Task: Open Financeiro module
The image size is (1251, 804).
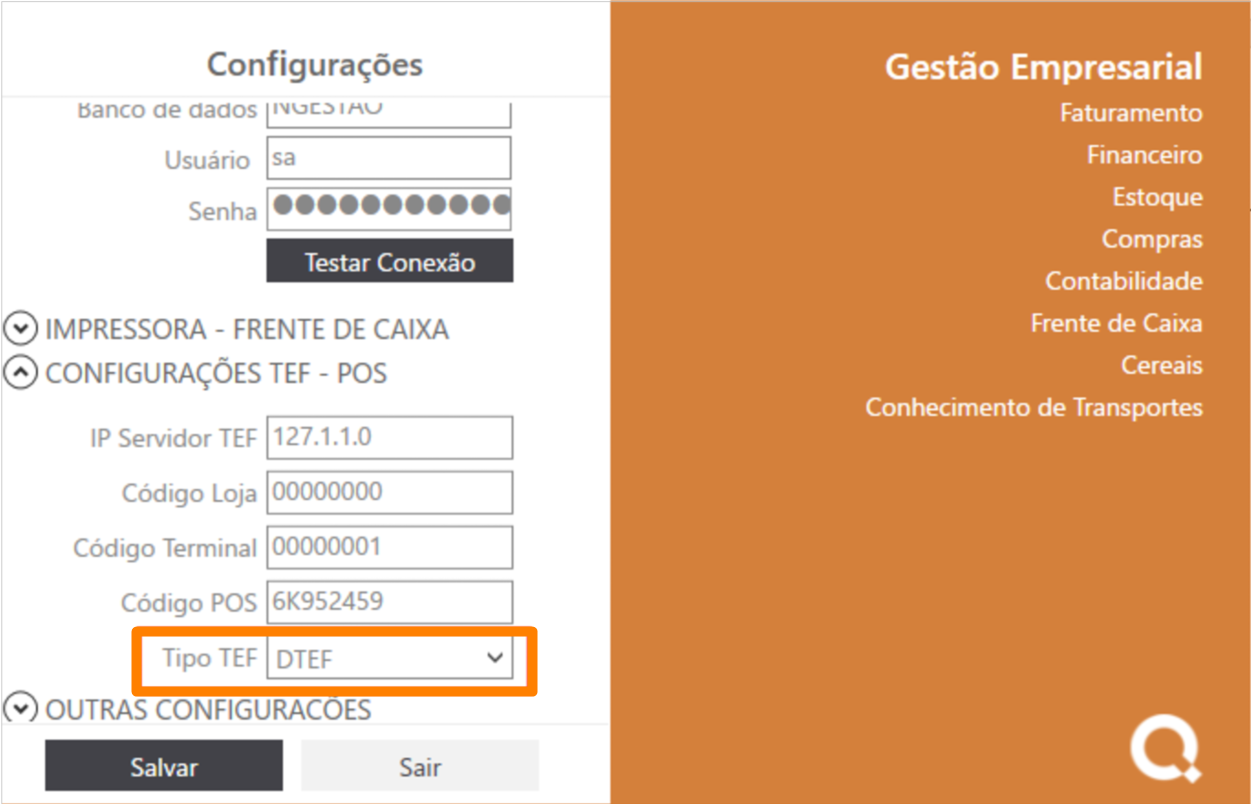Action: 1144,155
